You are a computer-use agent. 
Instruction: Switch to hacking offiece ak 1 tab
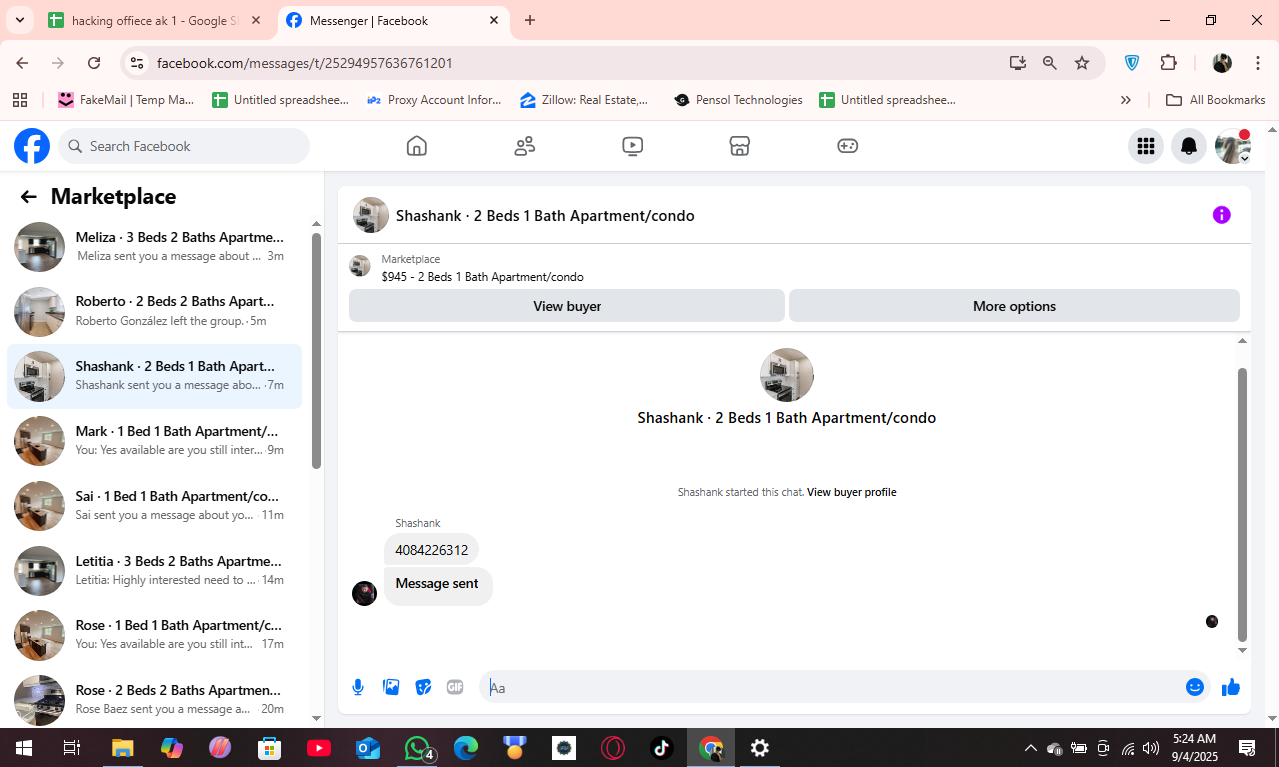pos(155,20)
